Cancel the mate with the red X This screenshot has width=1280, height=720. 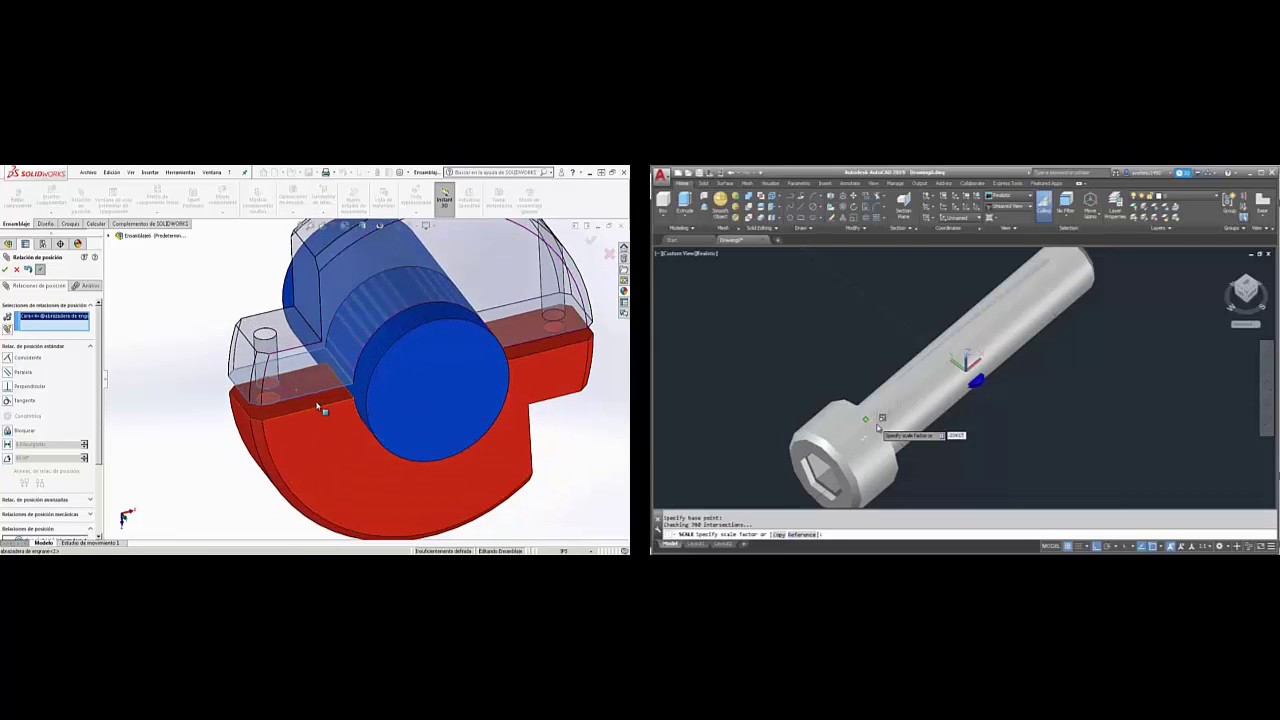point(17,269)
